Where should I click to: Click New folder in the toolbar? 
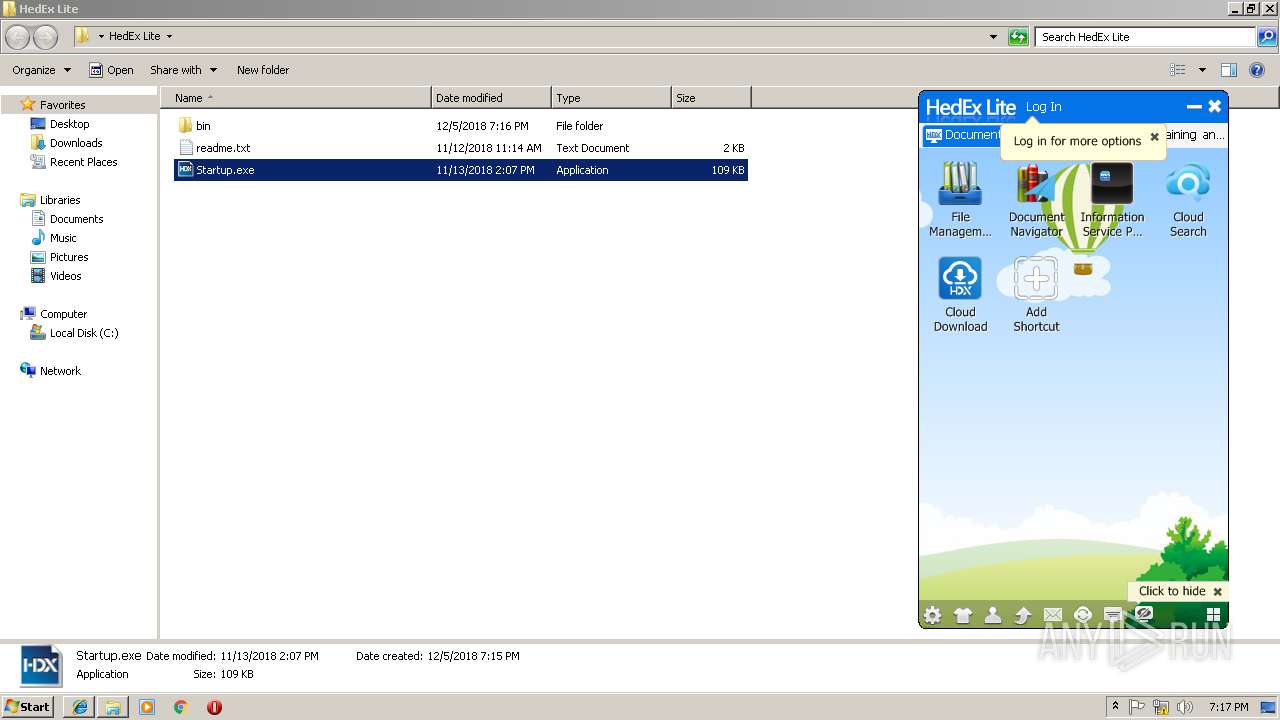tap(263, 70)
